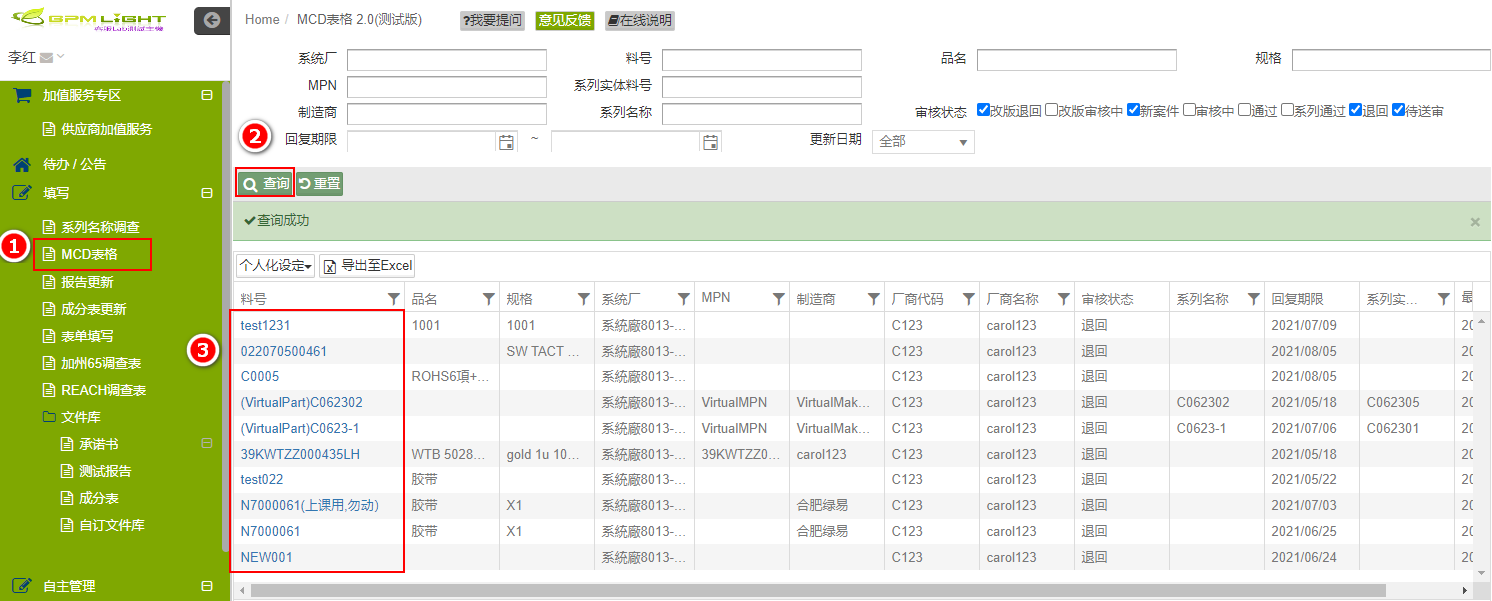This screenshot has width=1492, height=601.
Task: Filter the MPN column
Action: 778,299
